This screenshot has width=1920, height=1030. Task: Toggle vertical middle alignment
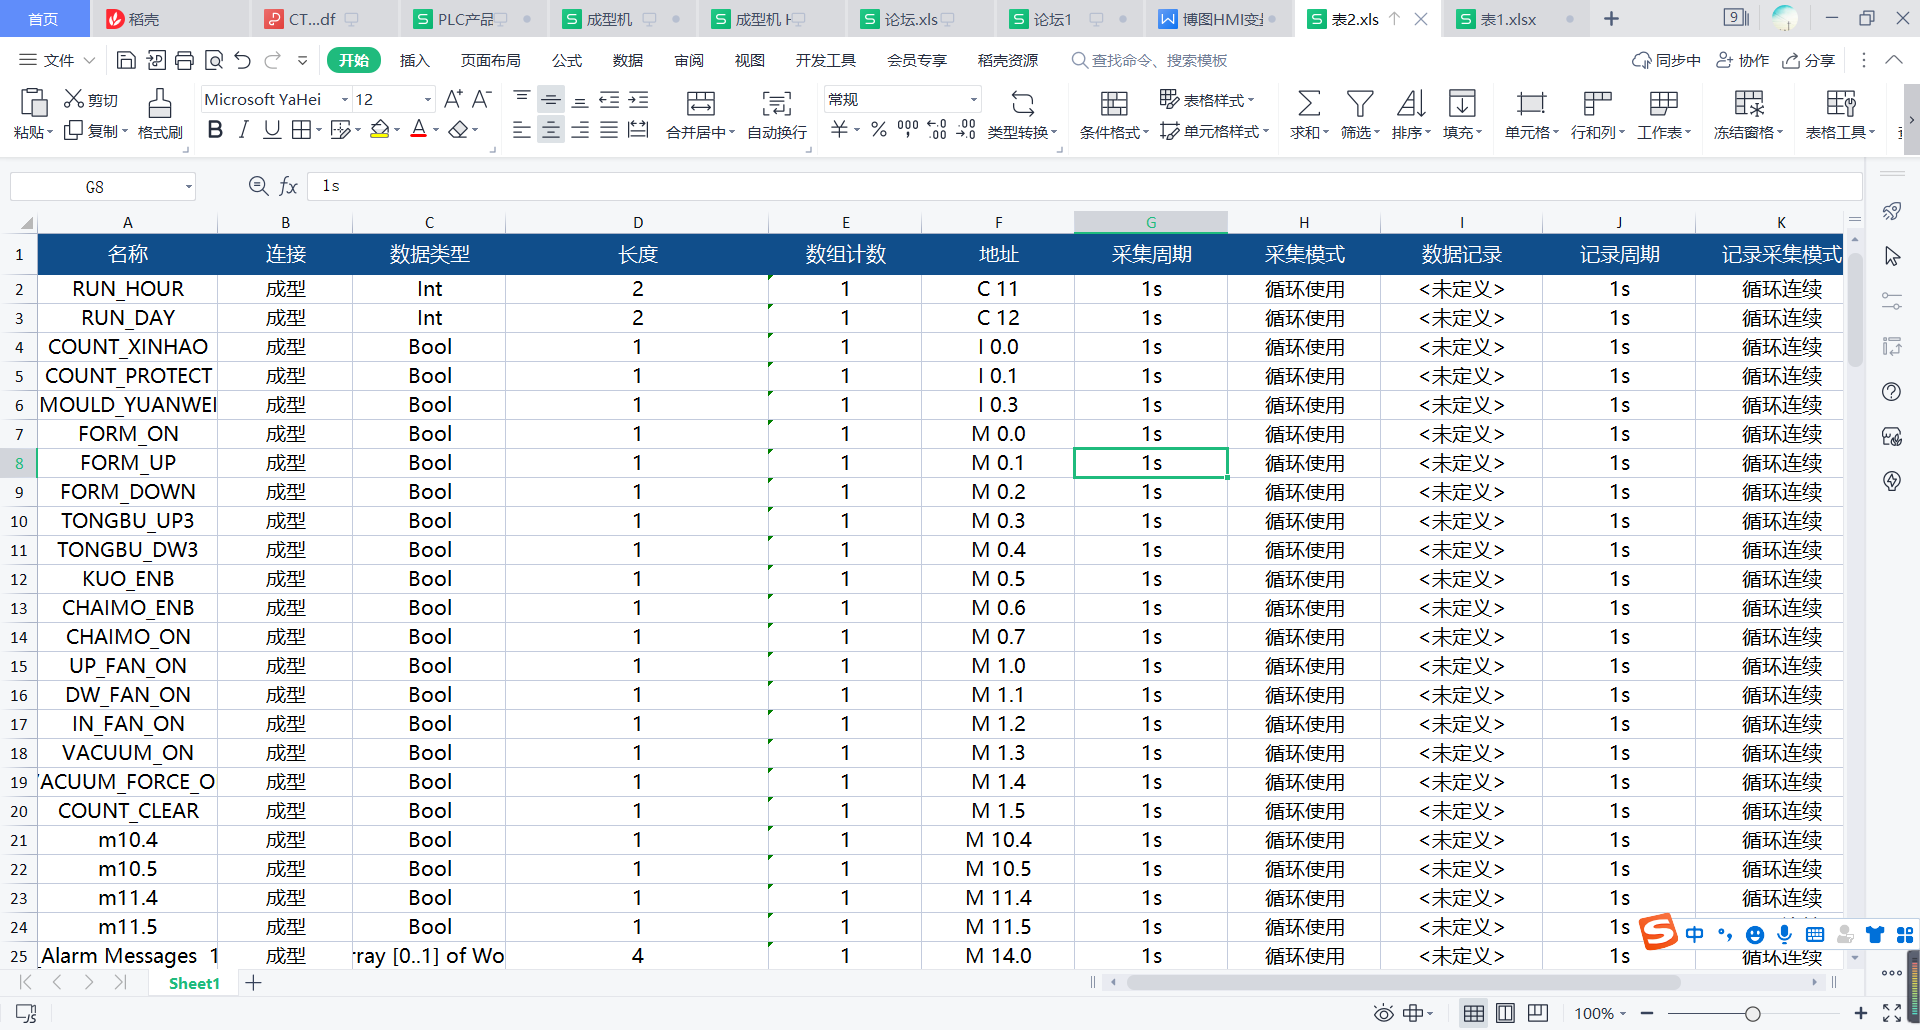(550, 99)
